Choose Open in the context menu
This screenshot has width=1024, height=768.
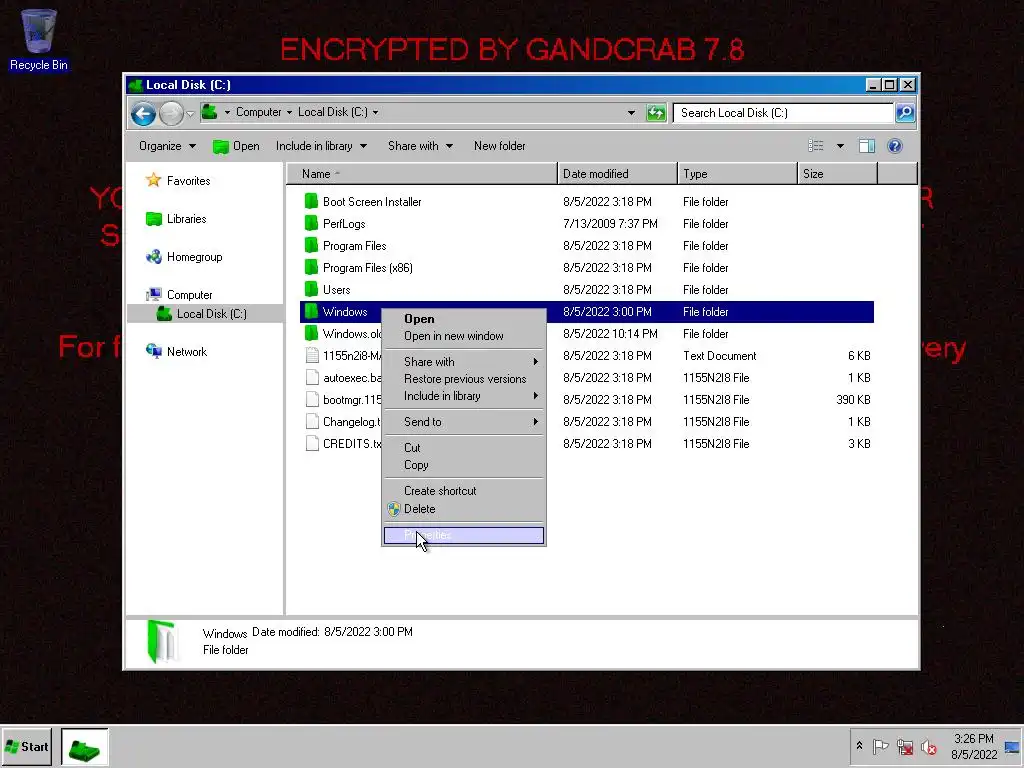pos(464,319)
